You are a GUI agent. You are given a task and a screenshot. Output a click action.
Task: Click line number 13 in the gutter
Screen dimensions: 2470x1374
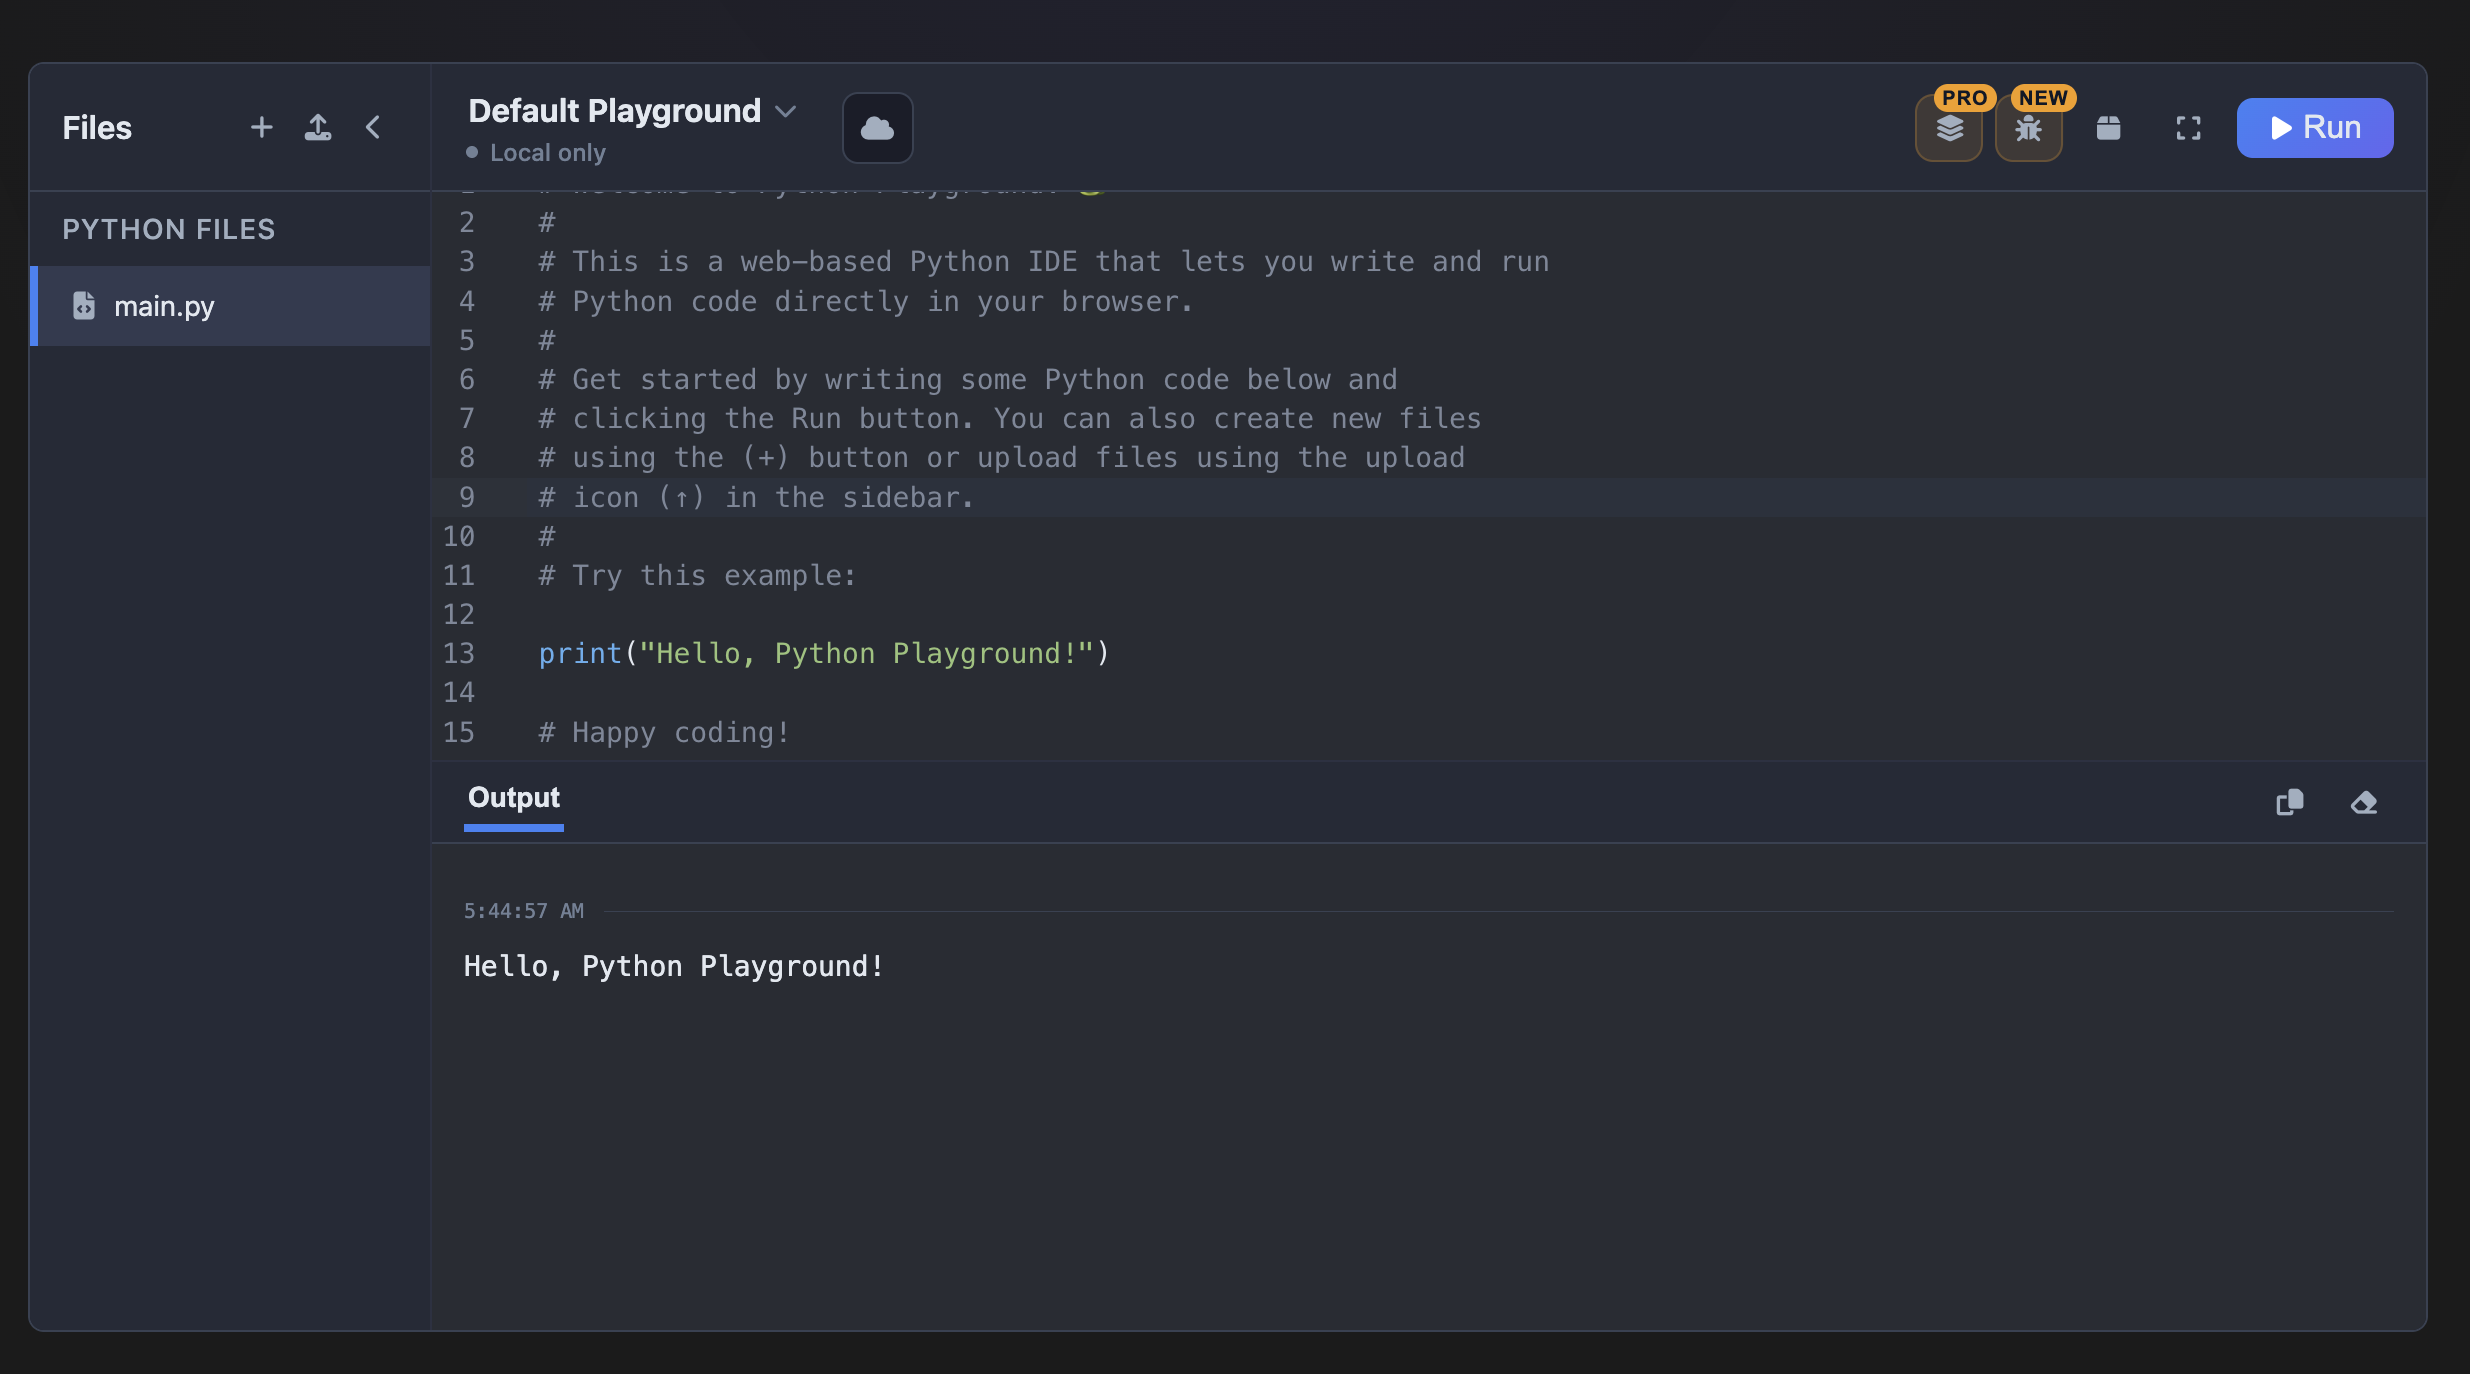(458, 654)
